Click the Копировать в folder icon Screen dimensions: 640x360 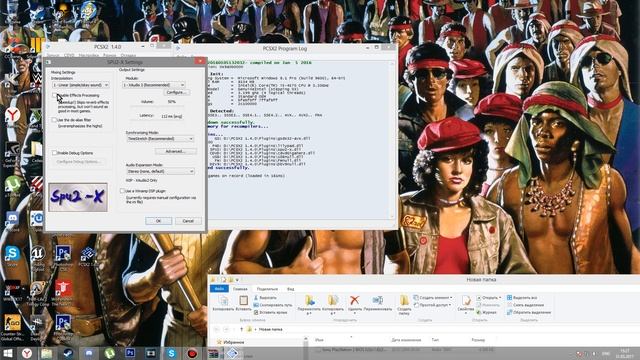coord(333,301)
